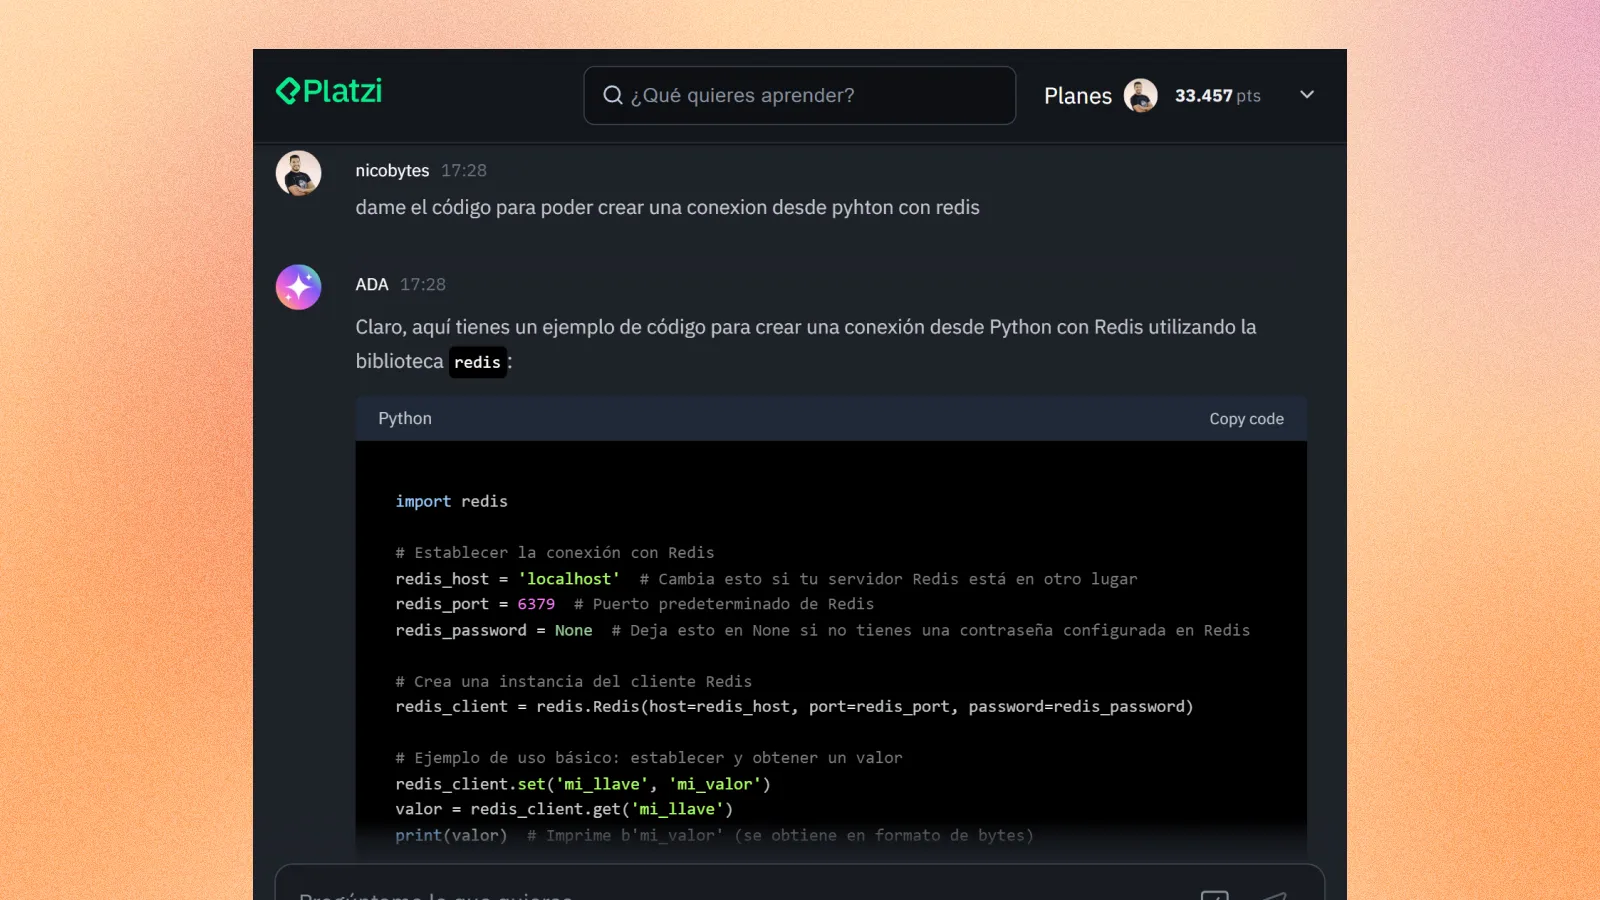Image resolution: width=1600 pixels, height=900 pixels.
Task: Open the profile avatar in header
Action: [x=1140, y=95]
